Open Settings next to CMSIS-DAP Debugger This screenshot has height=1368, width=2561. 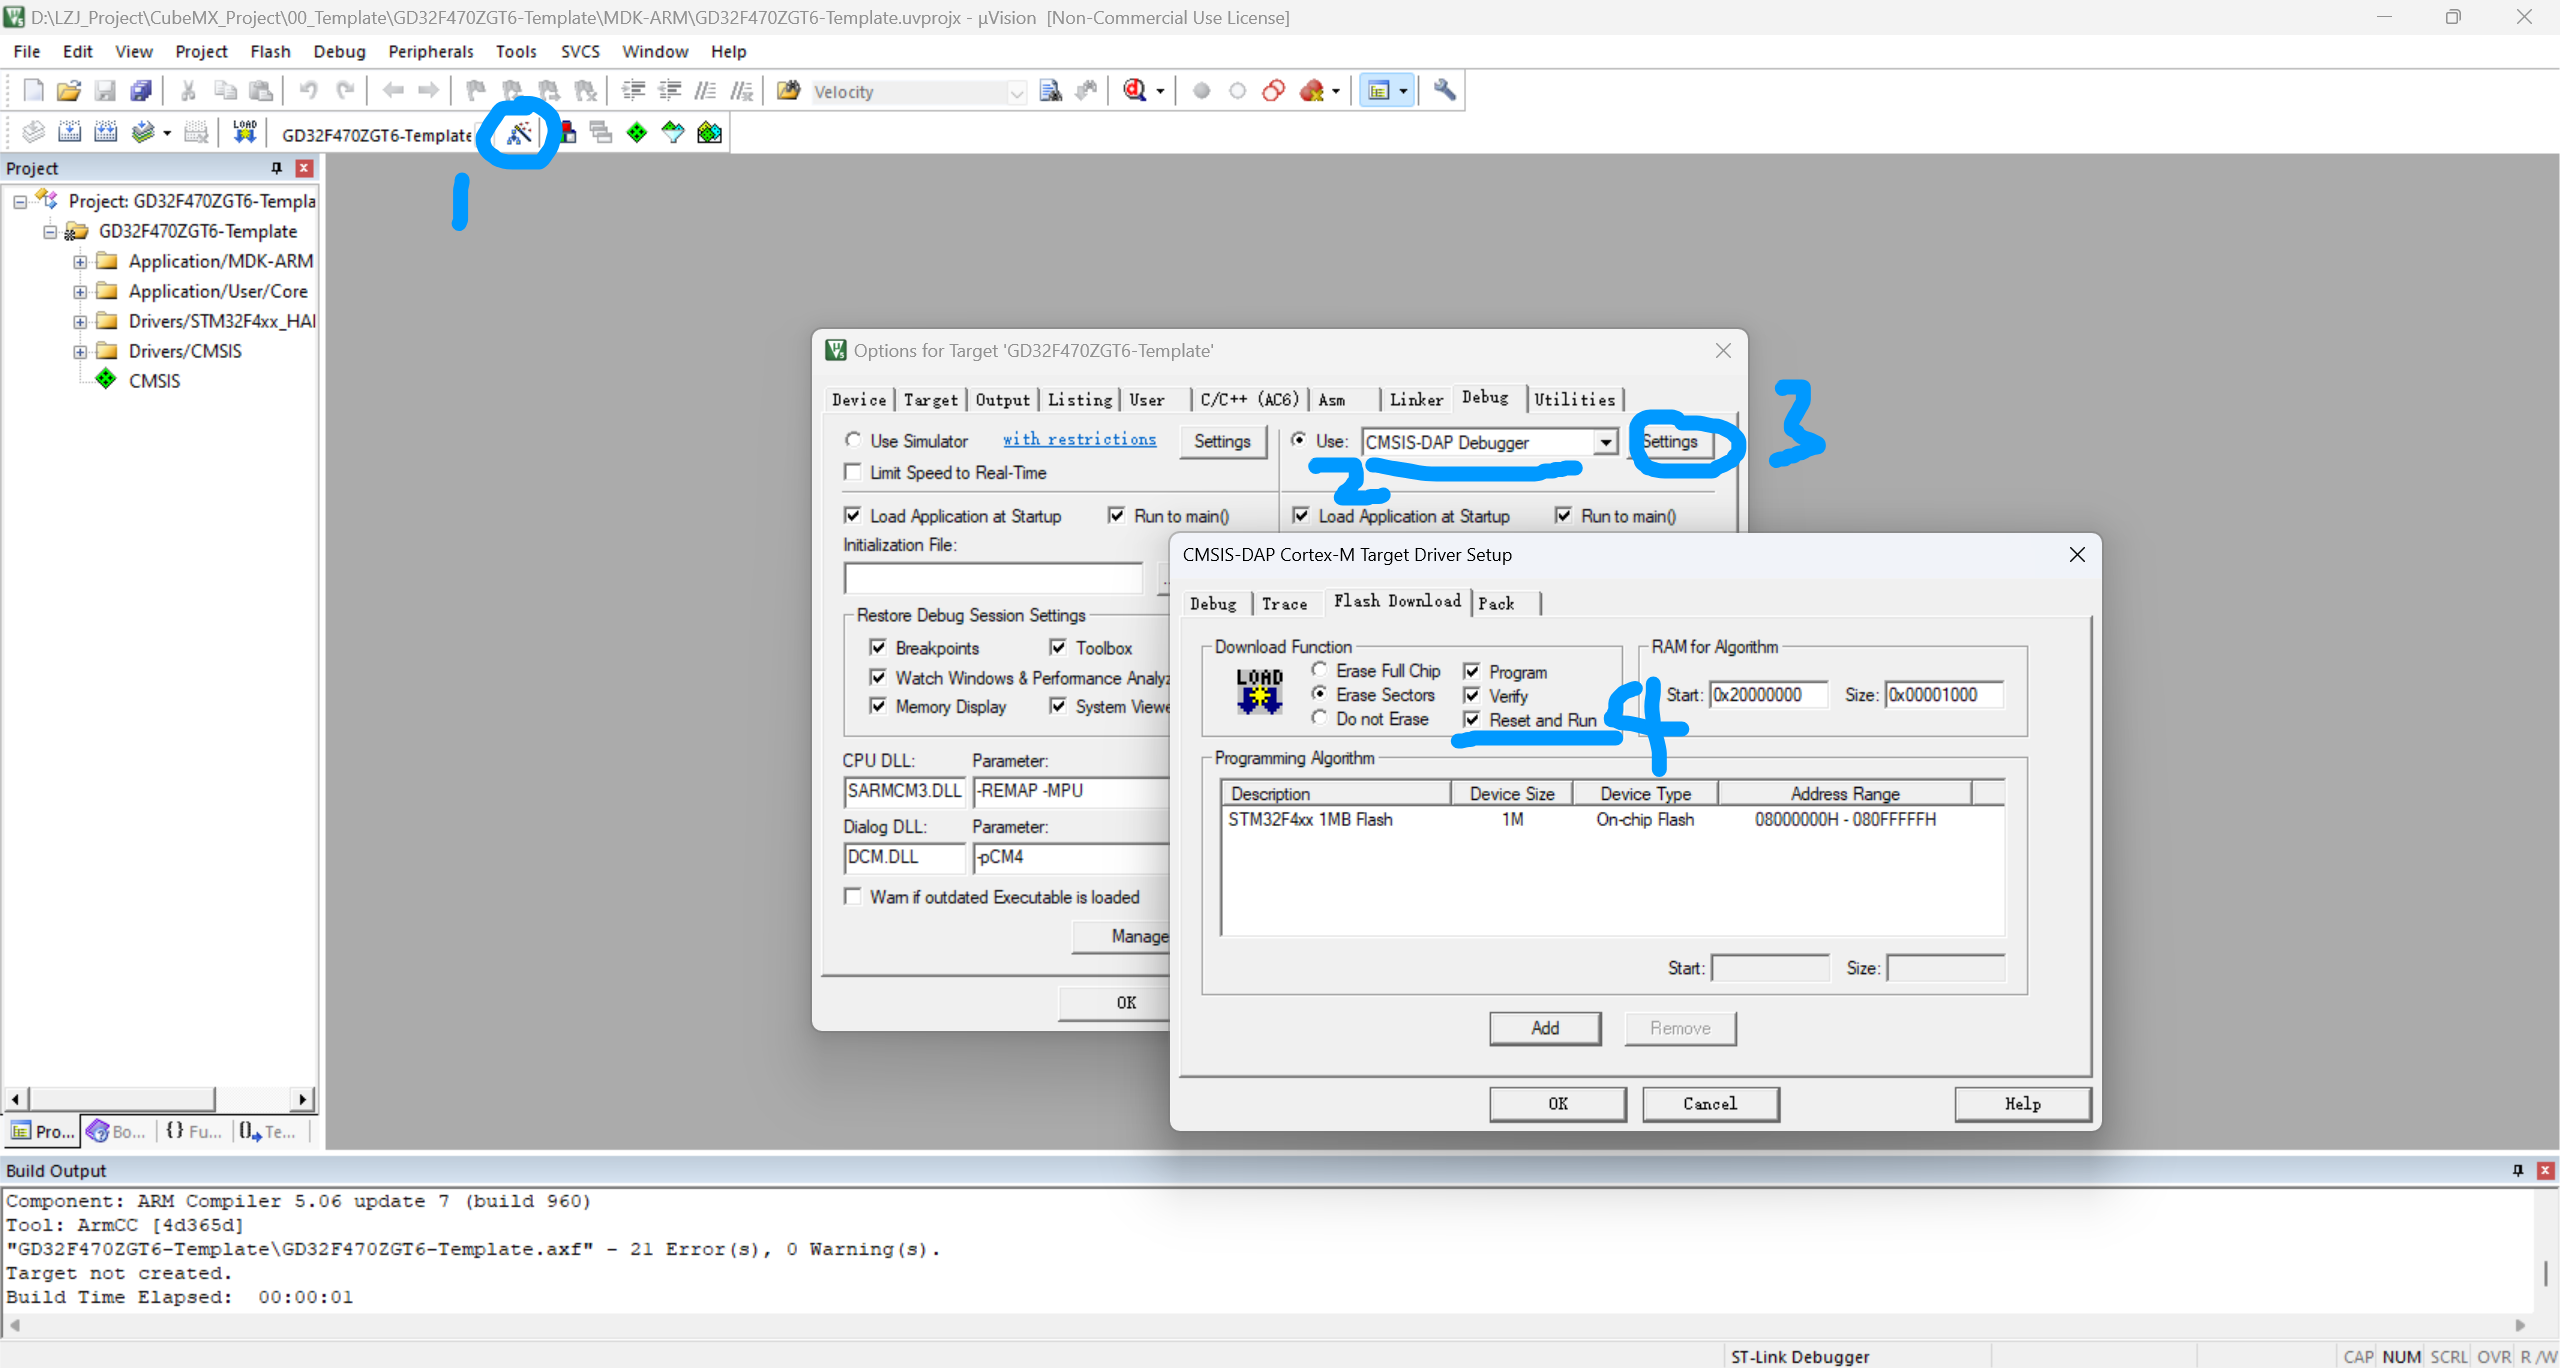pyautogui.click(x=1671, y=441)
